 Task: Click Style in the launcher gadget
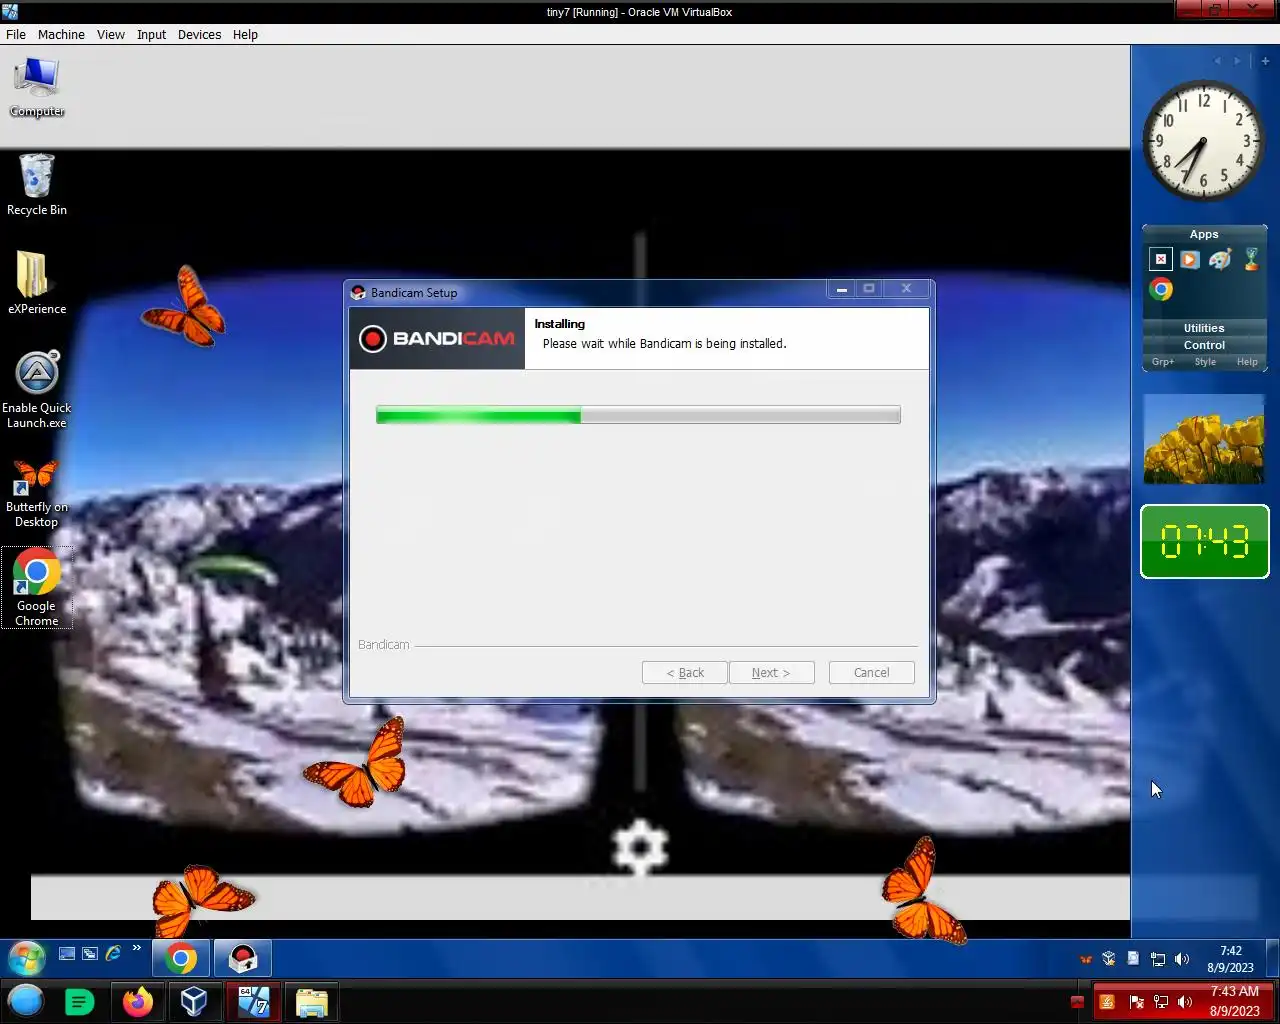(1205, 362)
